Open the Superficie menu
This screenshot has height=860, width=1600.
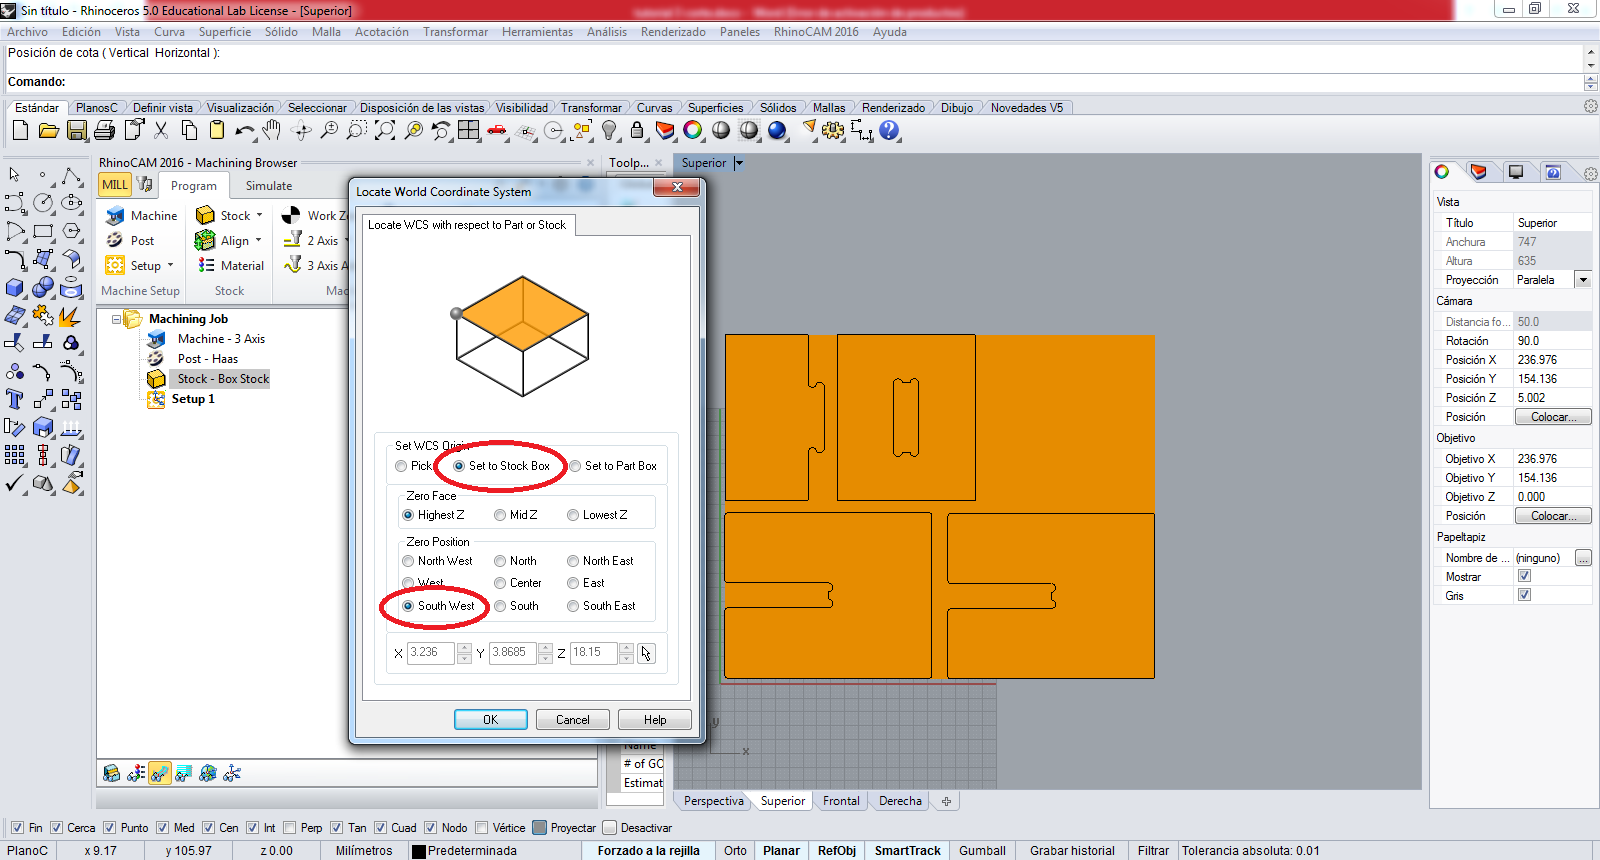pyautogui.click(x=225, y=32)
